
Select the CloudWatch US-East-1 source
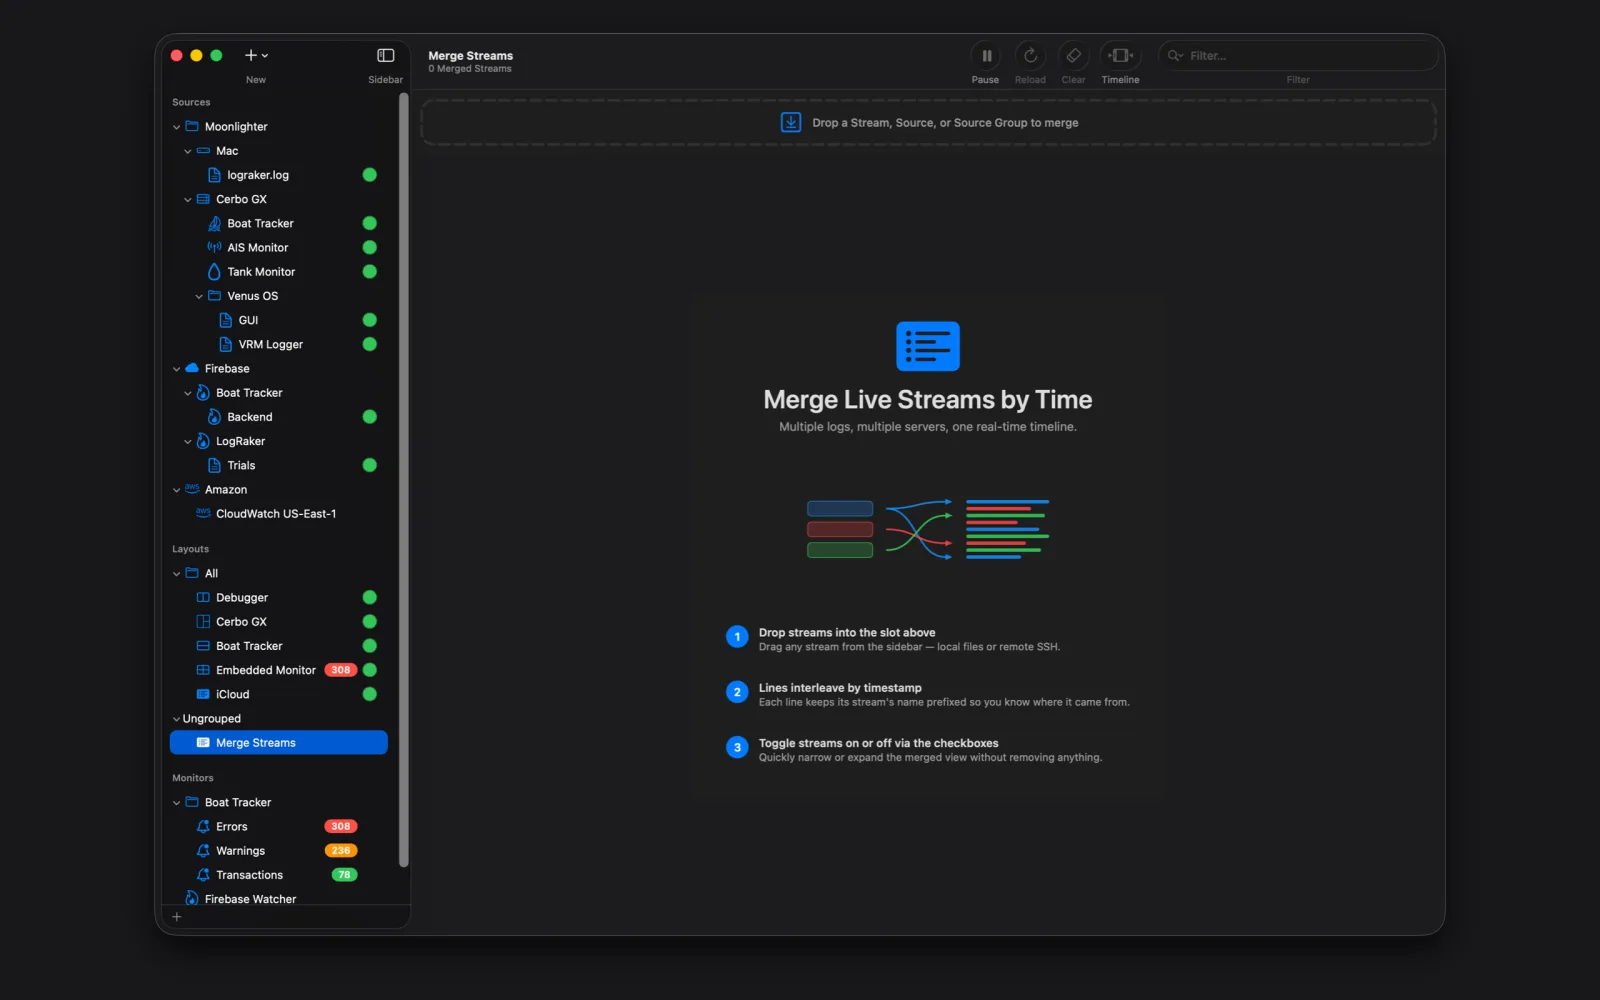(279, 514)
